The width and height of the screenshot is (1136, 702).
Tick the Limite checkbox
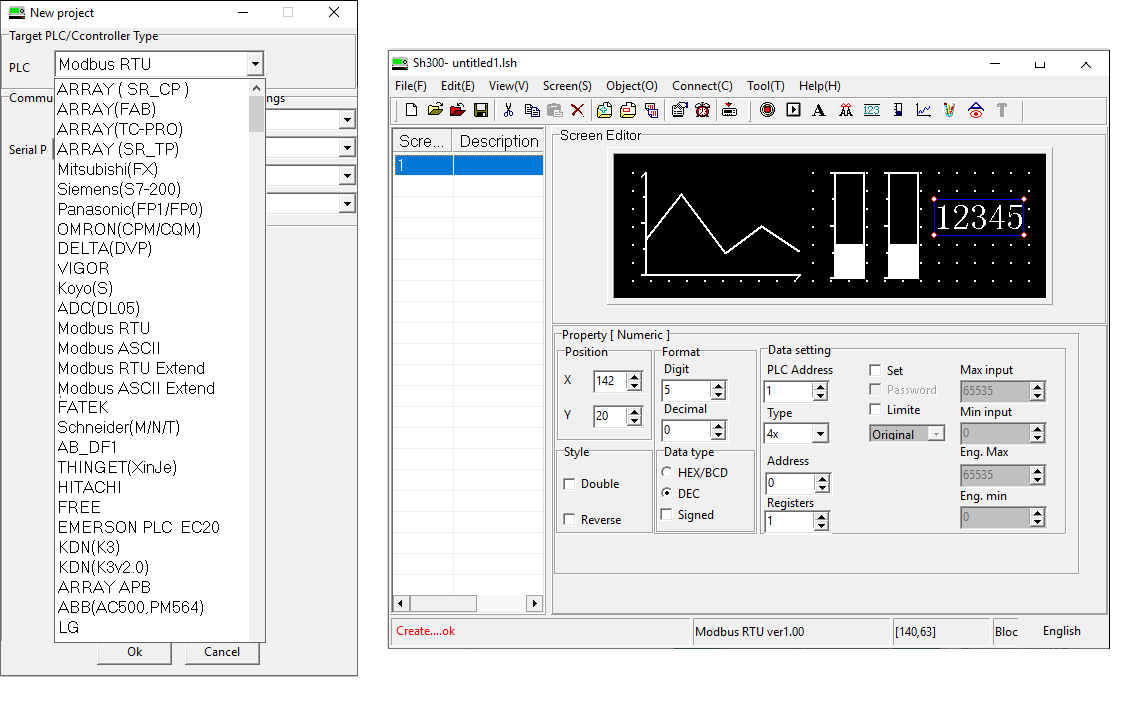click(875, 409)
